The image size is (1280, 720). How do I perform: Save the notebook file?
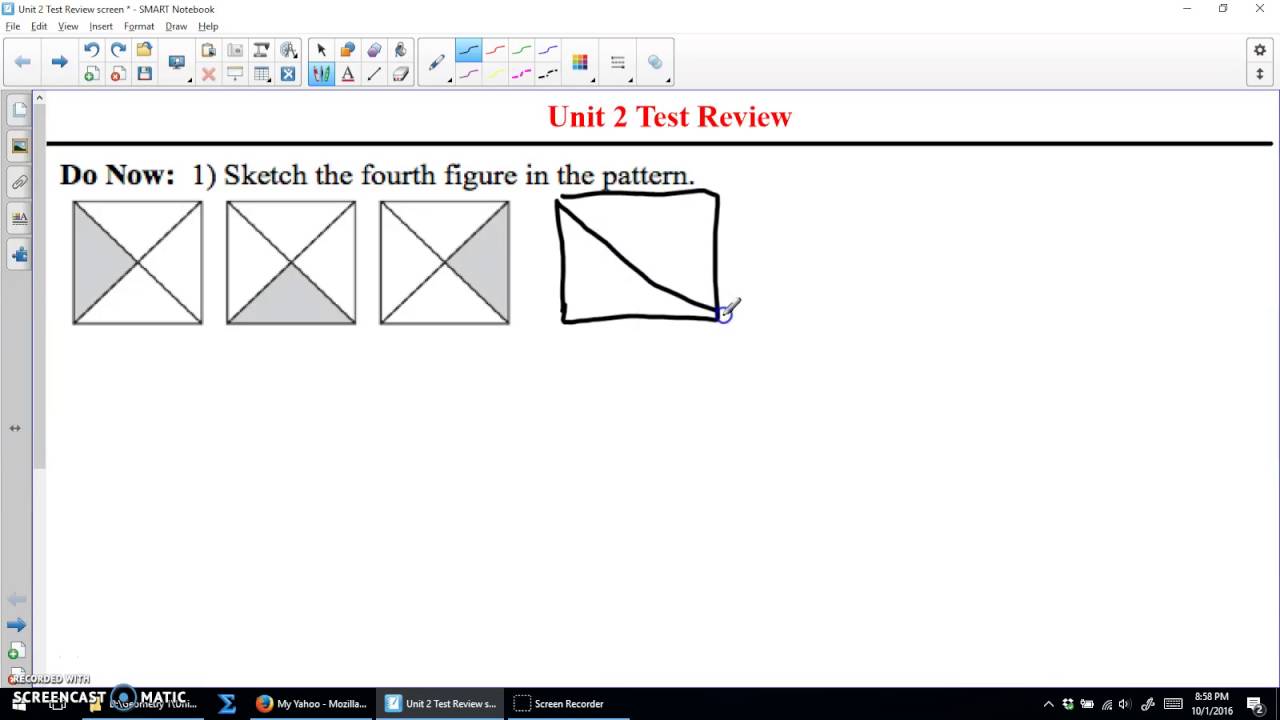pos(144,74)
